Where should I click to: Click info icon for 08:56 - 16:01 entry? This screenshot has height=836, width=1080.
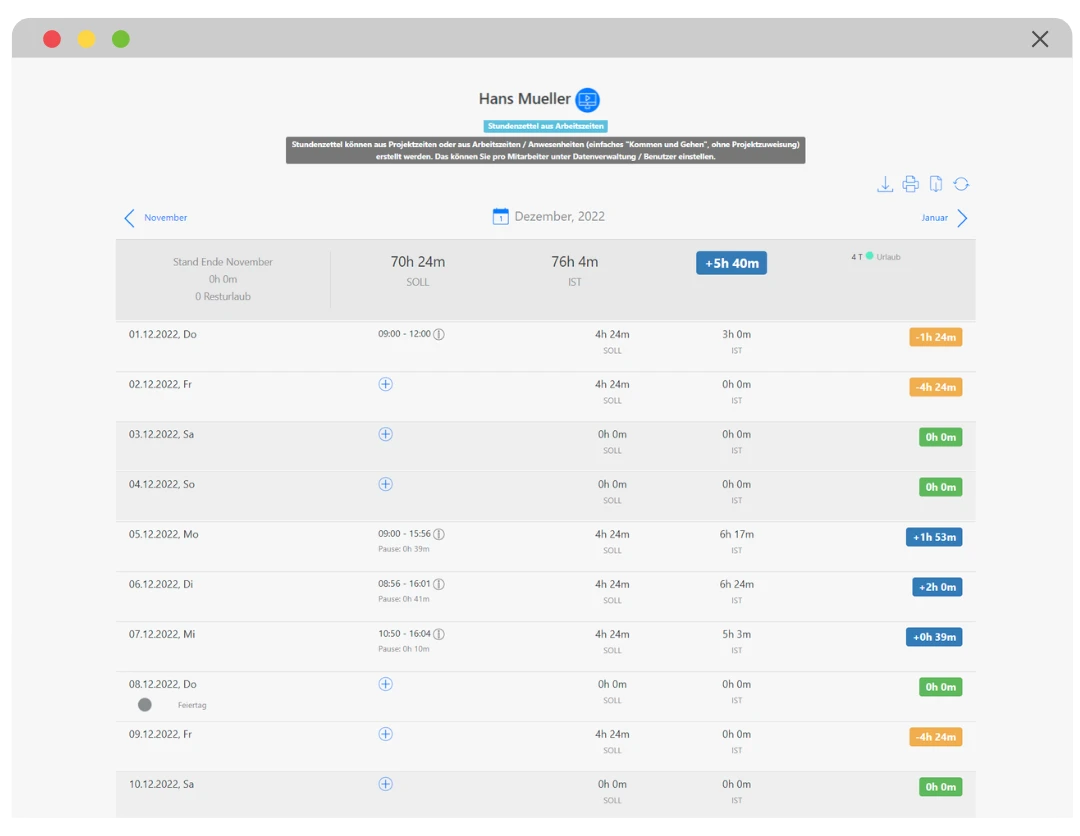pos(439,584)
